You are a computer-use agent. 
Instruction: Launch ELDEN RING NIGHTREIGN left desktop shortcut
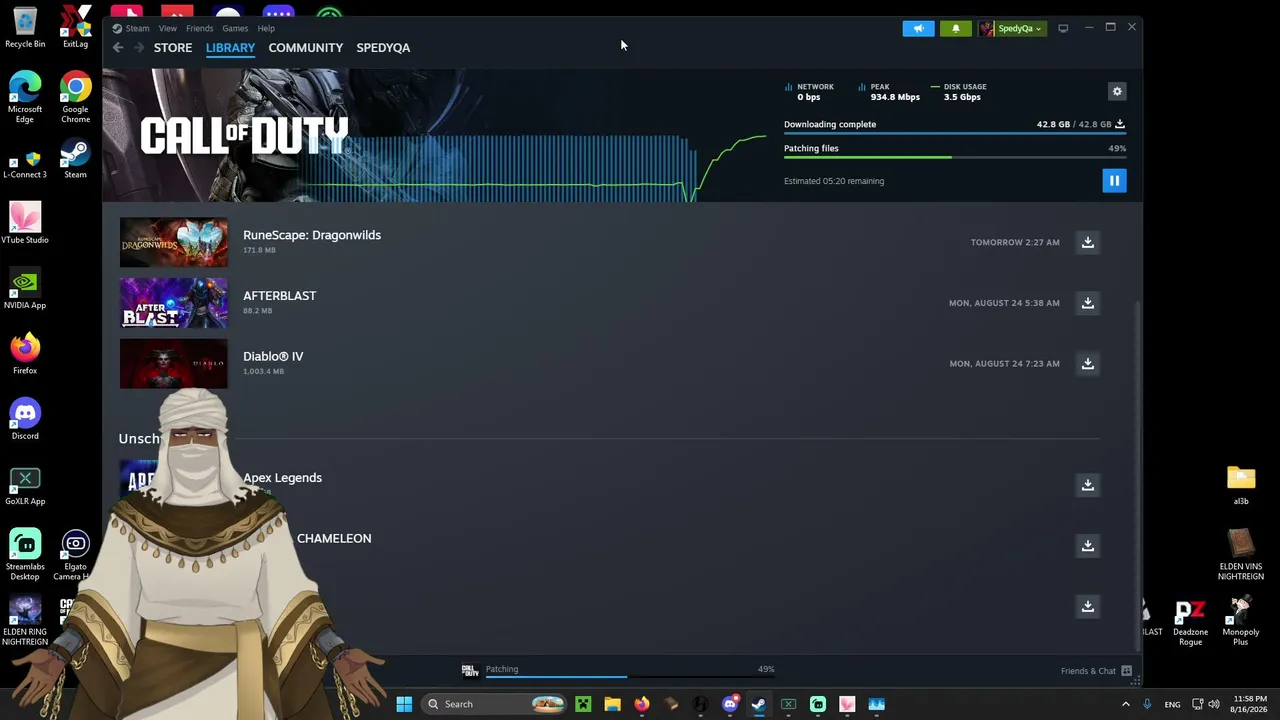[25, 620]
